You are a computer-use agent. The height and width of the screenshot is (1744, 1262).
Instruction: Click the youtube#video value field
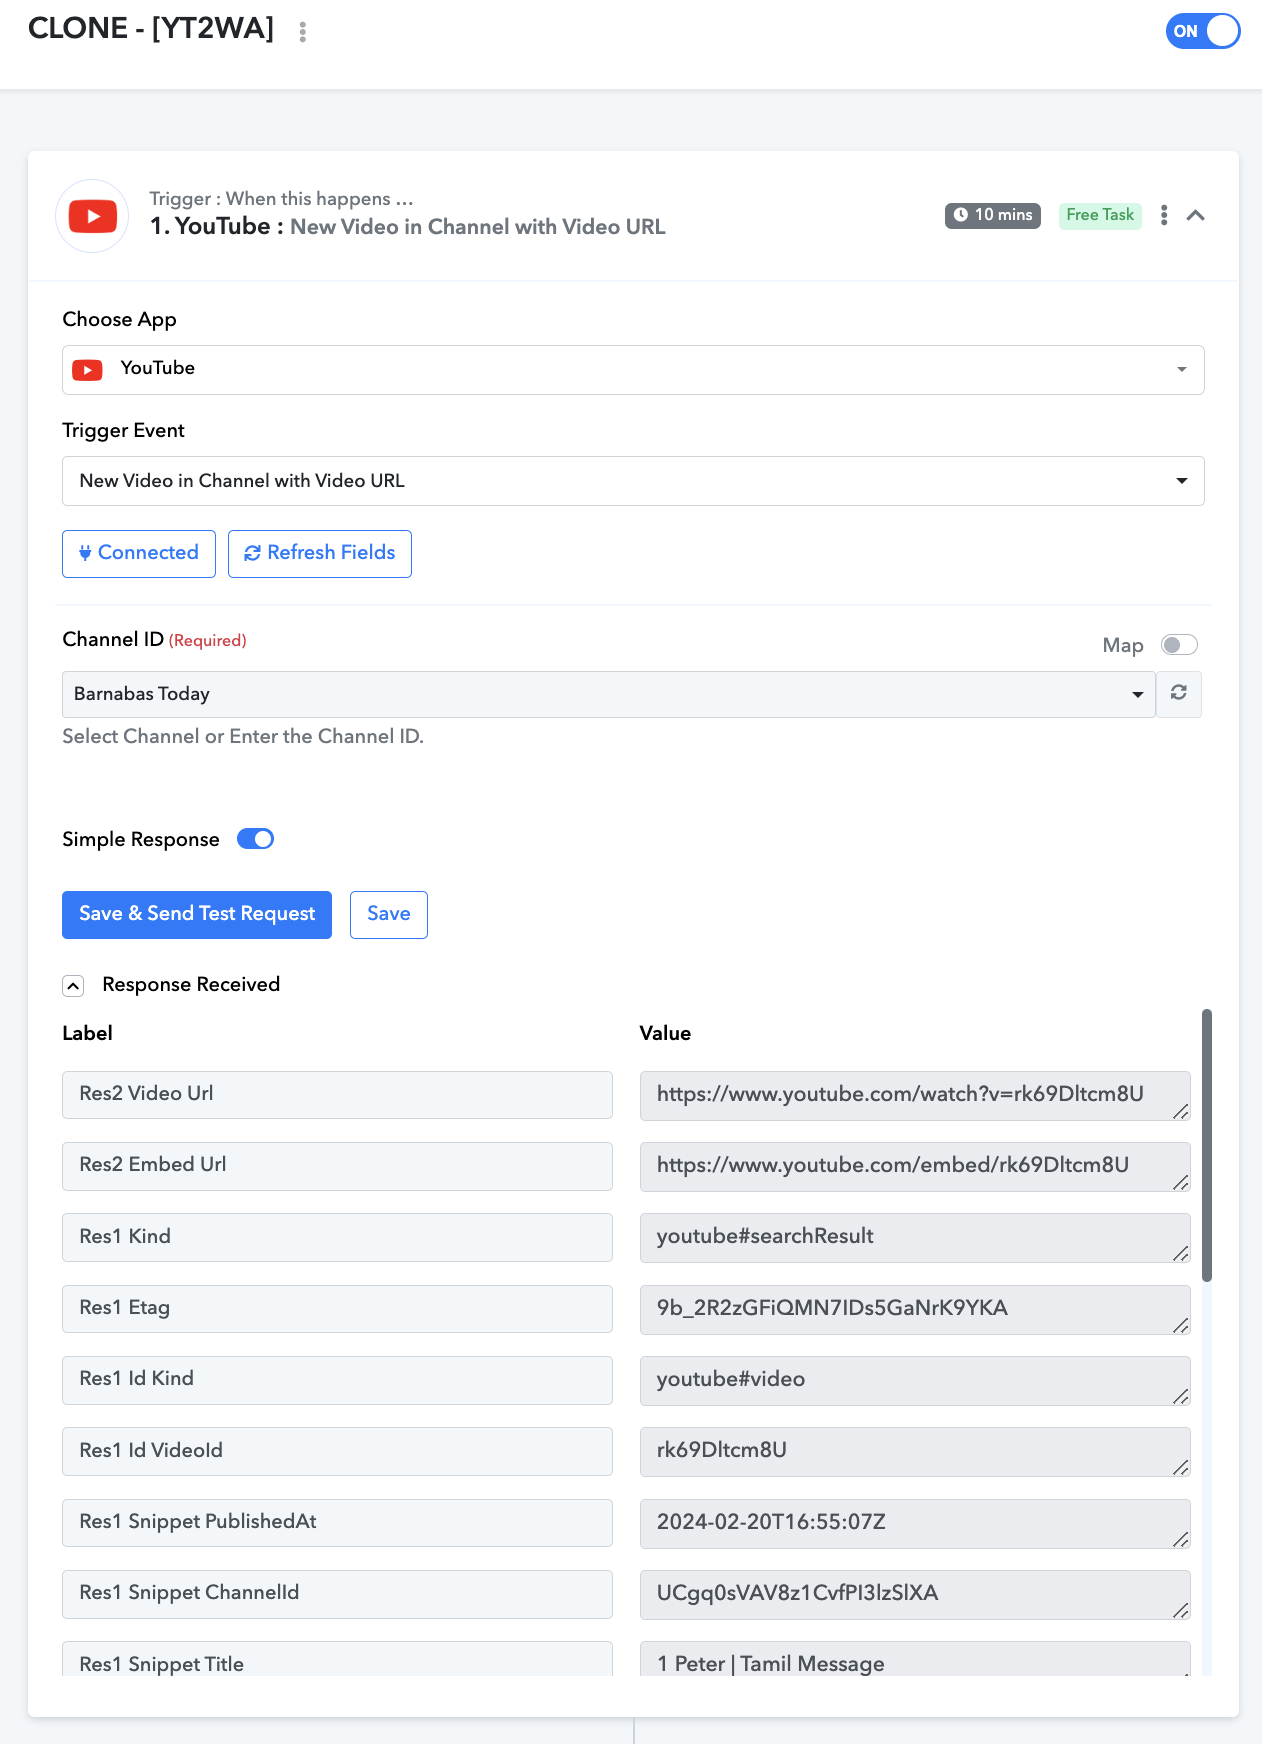(915, 1381)
